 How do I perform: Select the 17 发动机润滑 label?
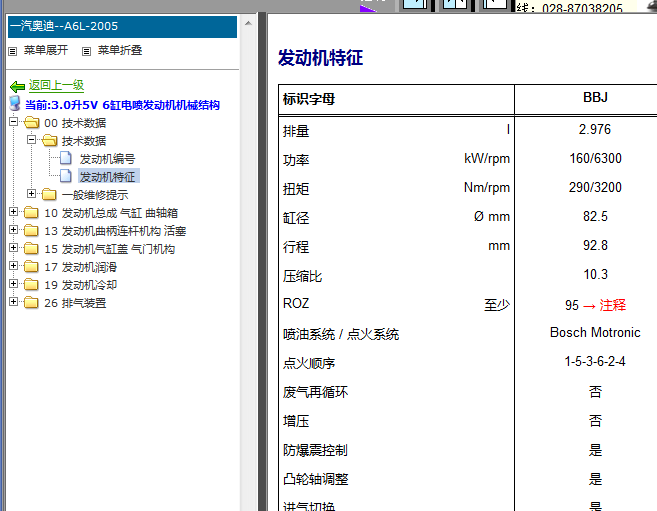pyautogui.click(x=80, y=267)
